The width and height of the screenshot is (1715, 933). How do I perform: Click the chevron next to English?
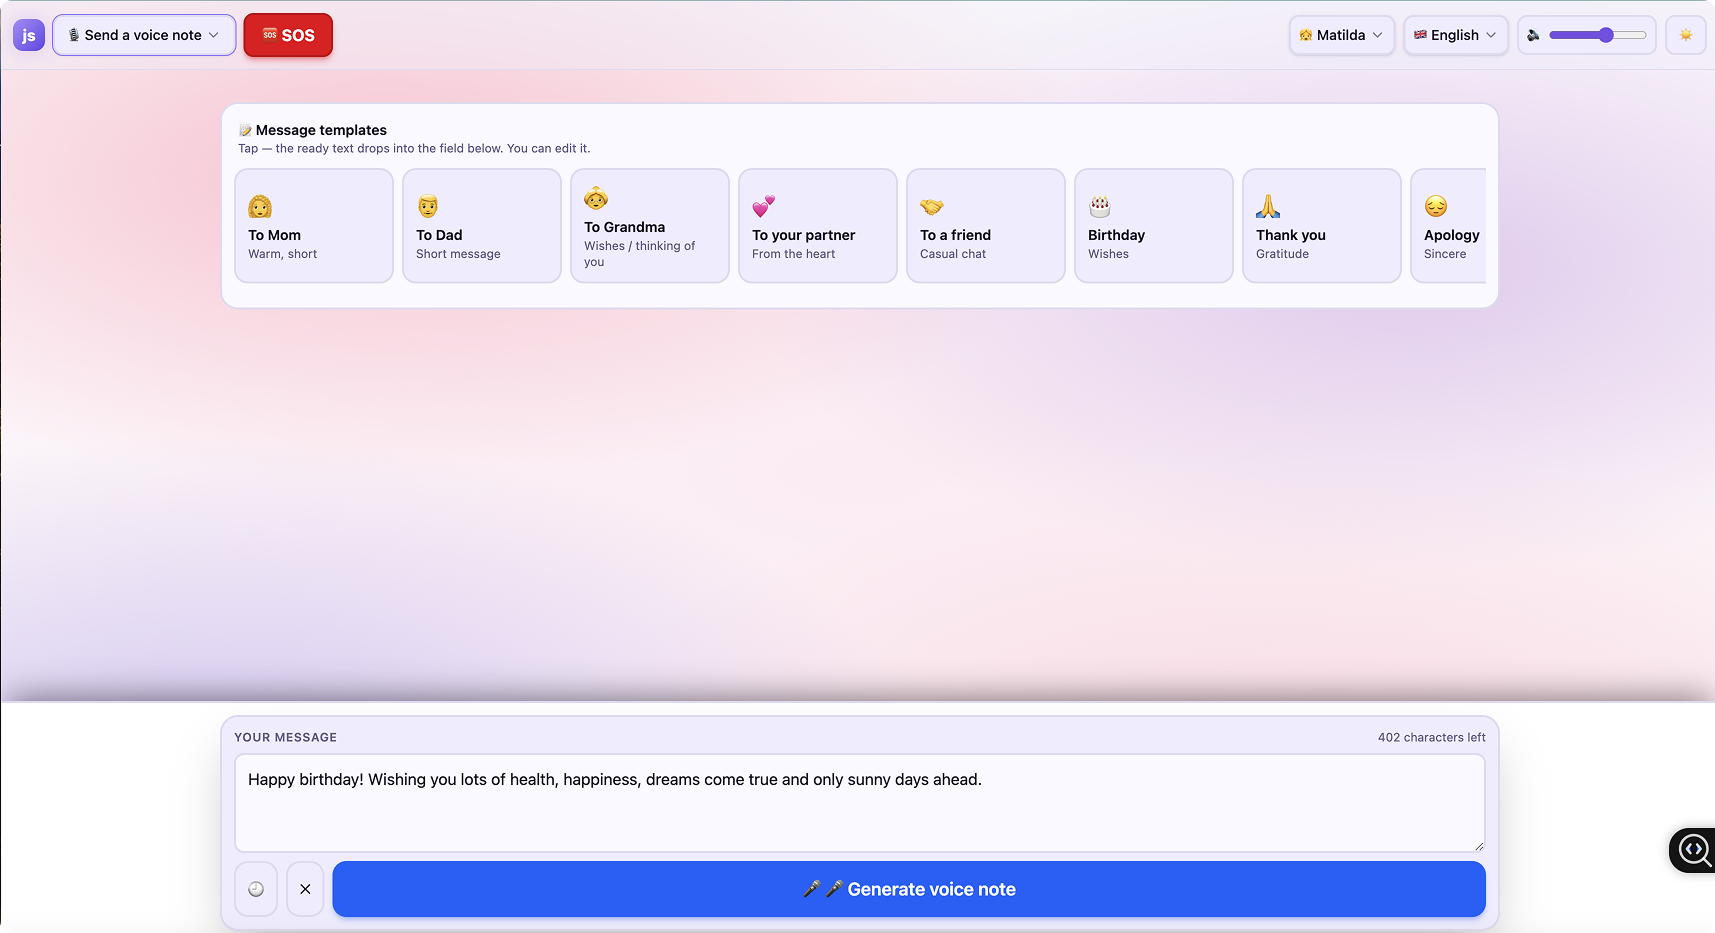[1491, 35]
